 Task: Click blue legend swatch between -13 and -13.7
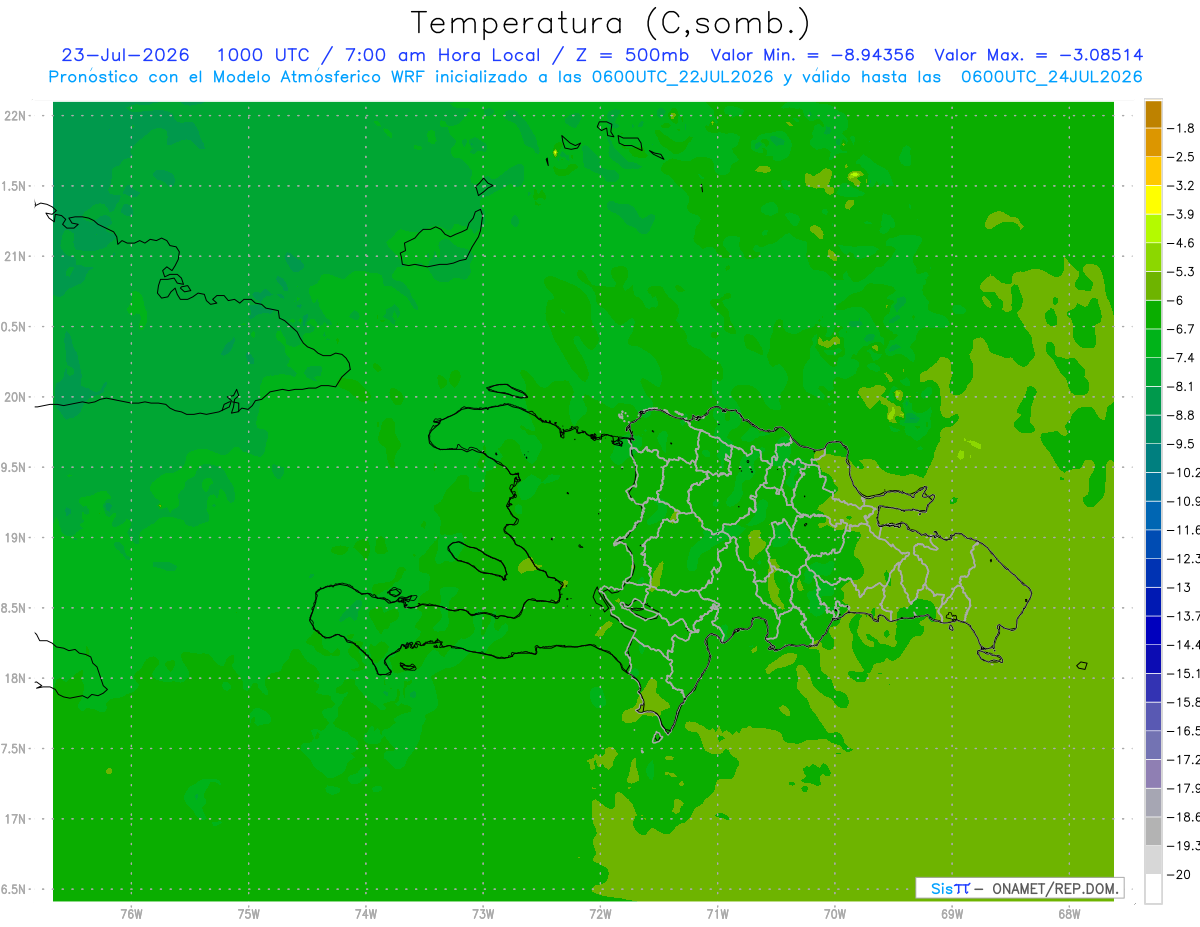(1153, 601)
